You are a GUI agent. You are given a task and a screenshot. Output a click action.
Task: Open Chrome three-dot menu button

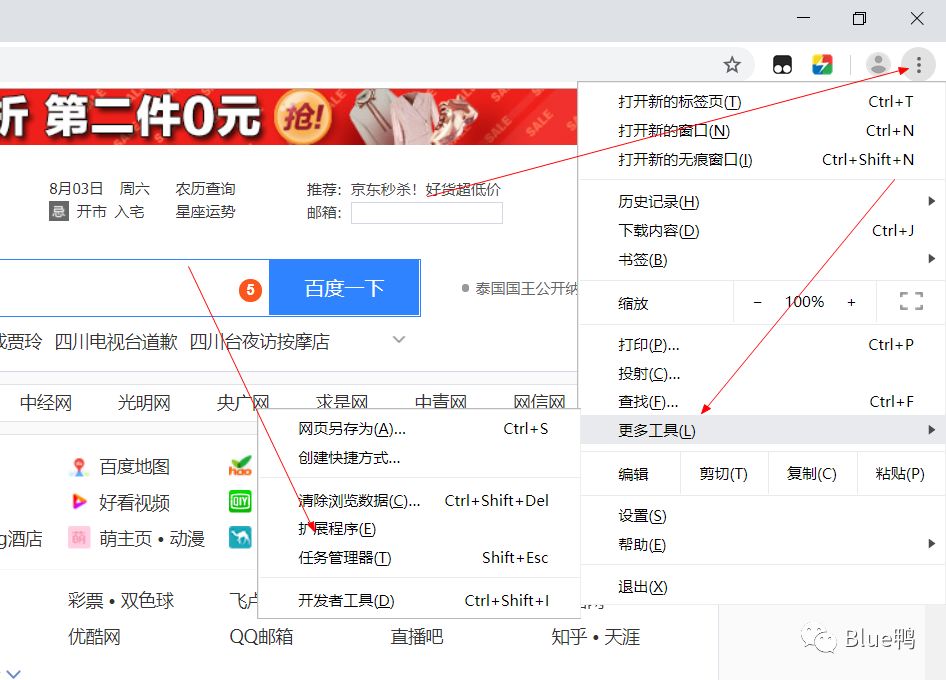[918, 65]
